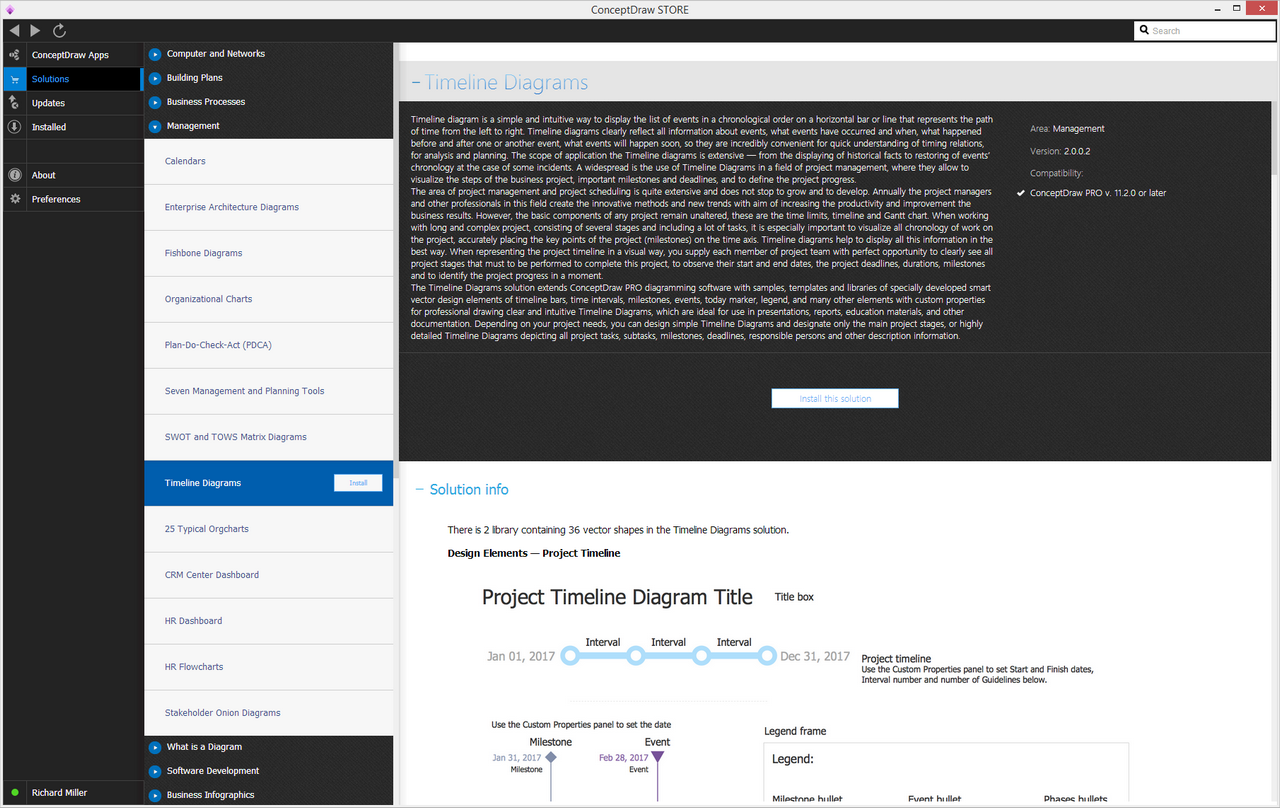Click the Installed download icon
Viewport: 1280px width, 808px height.
click(14, 127)
